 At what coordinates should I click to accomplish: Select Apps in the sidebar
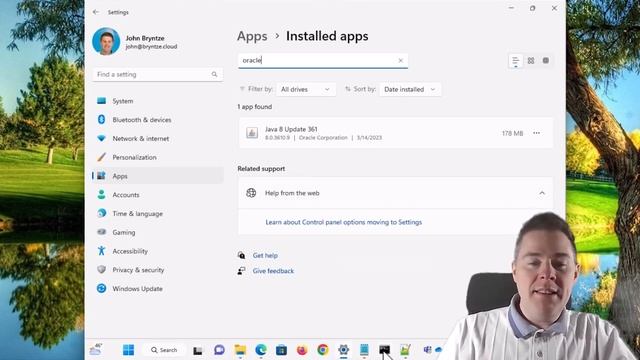(x=158, y=176)
